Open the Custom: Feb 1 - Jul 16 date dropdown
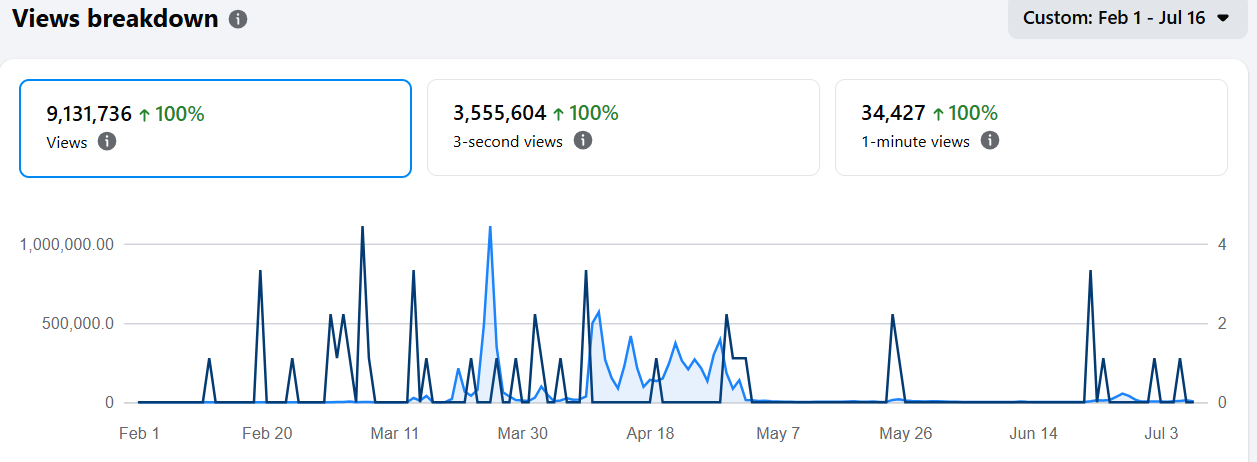Viewport: 1257px width, 462px height. pyautogui.click(x=1126, y=18)
